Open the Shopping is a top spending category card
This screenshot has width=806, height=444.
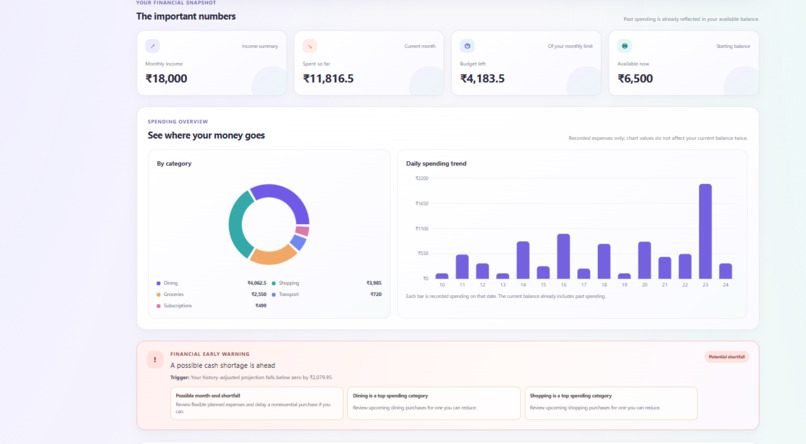[x=611, y=403]
